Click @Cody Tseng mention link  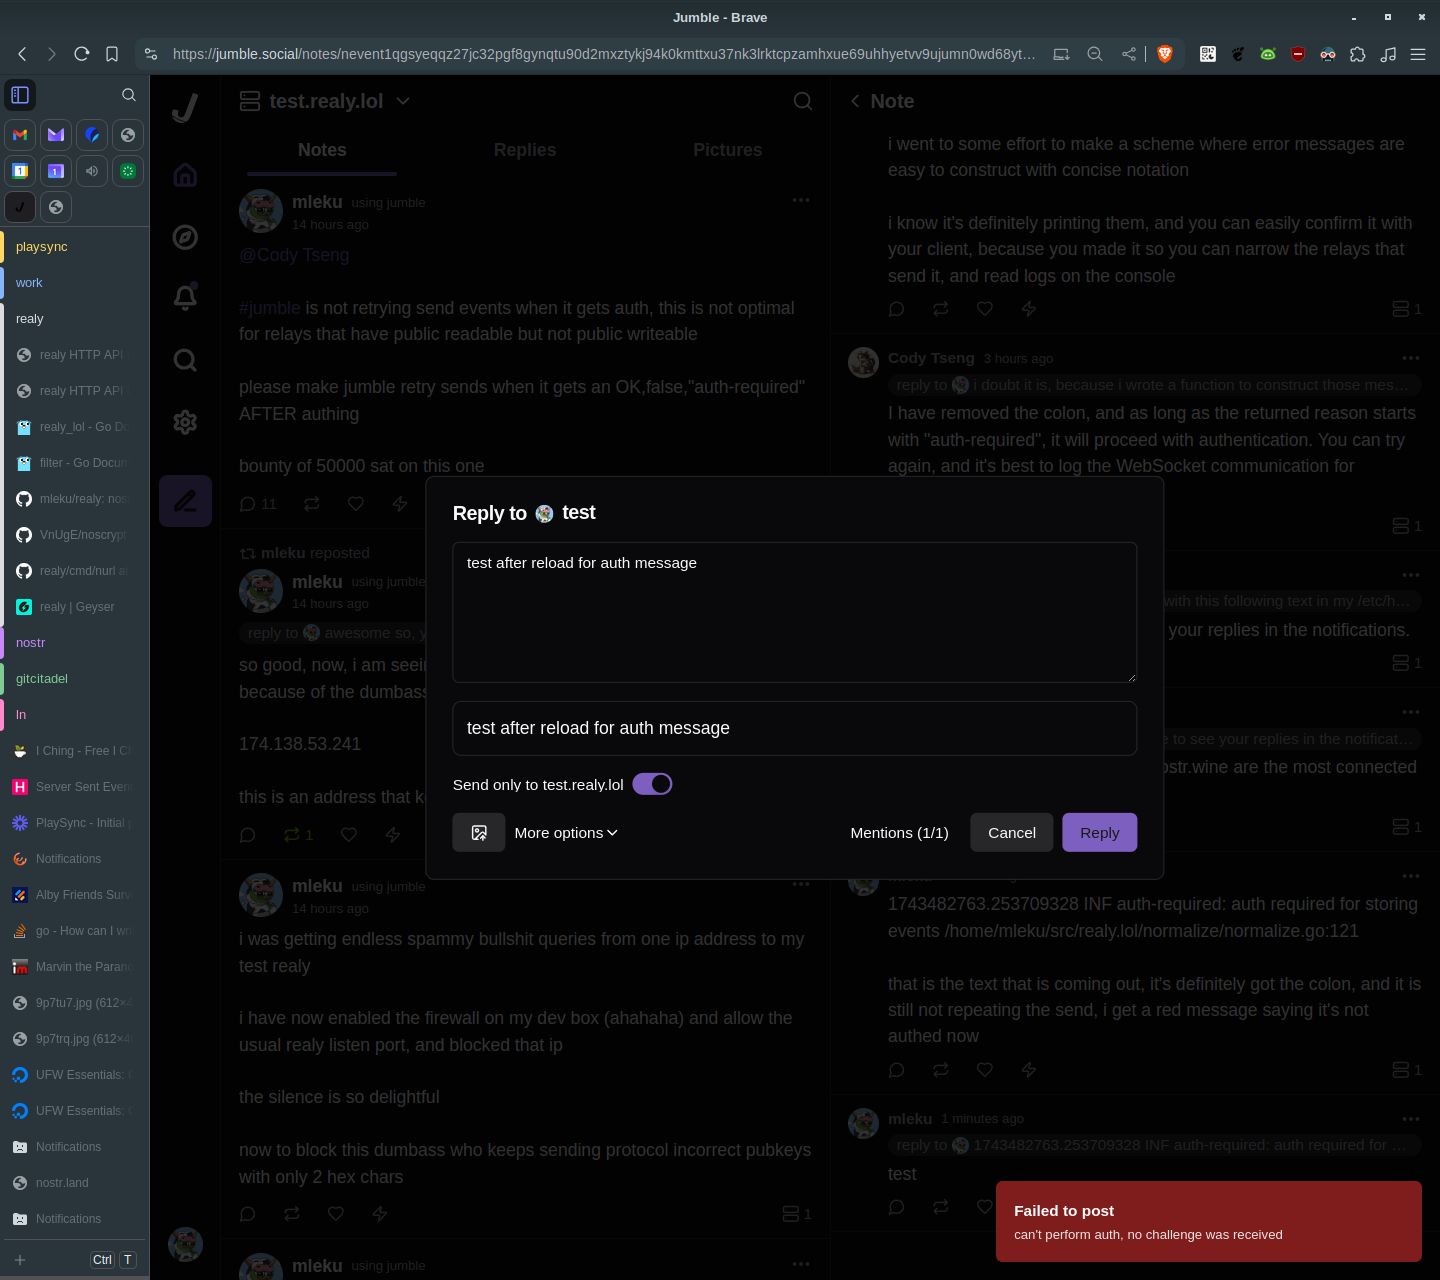click(294, 255)
